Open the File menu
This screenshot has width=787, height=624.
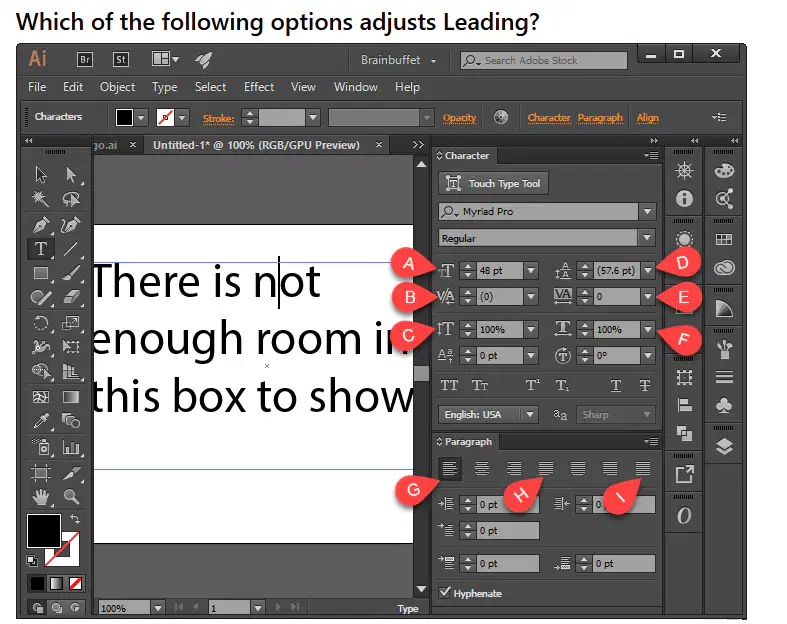37,87
